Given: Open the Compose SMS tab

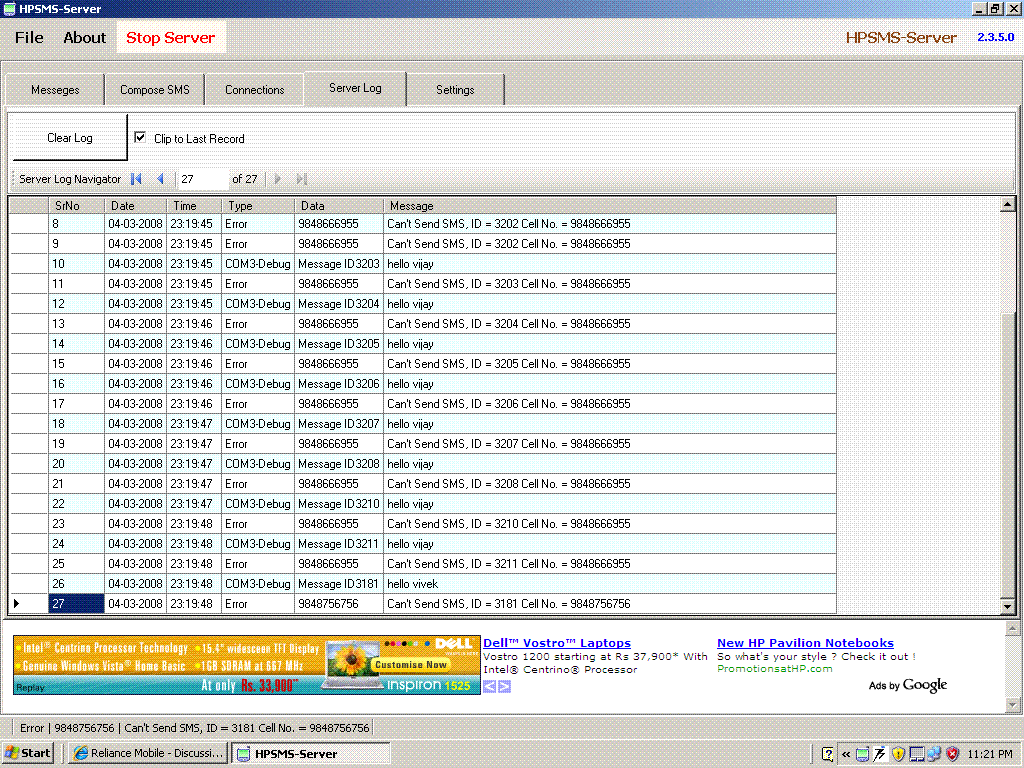Looking at the screenshot, I should [x=154, y=90].
